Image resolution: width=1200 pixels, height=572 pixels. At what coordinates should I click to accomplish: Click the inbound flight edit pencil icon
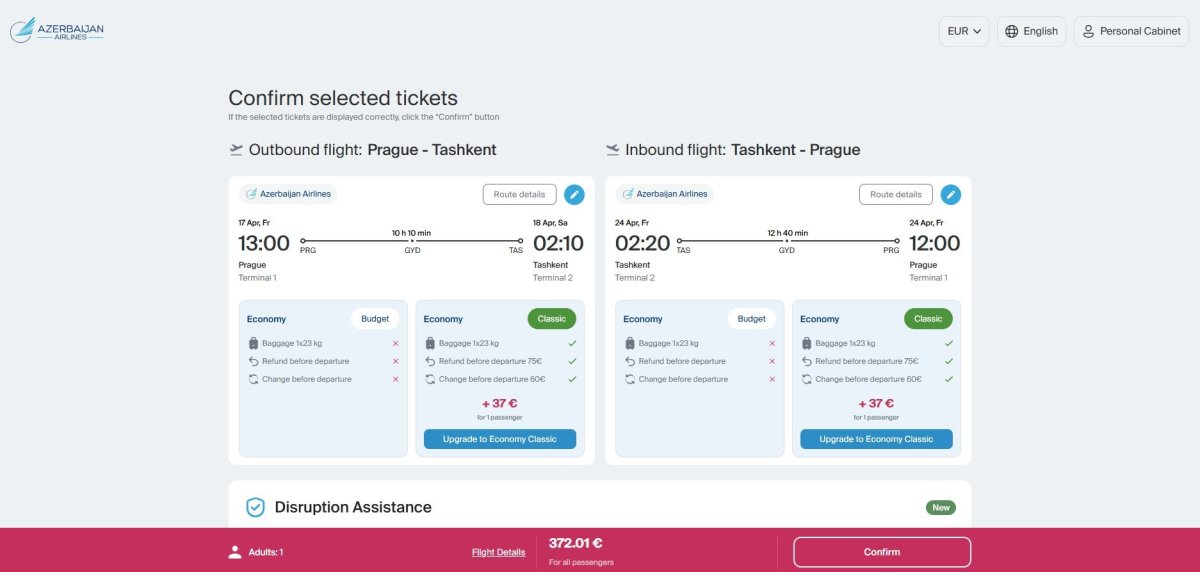951,194
